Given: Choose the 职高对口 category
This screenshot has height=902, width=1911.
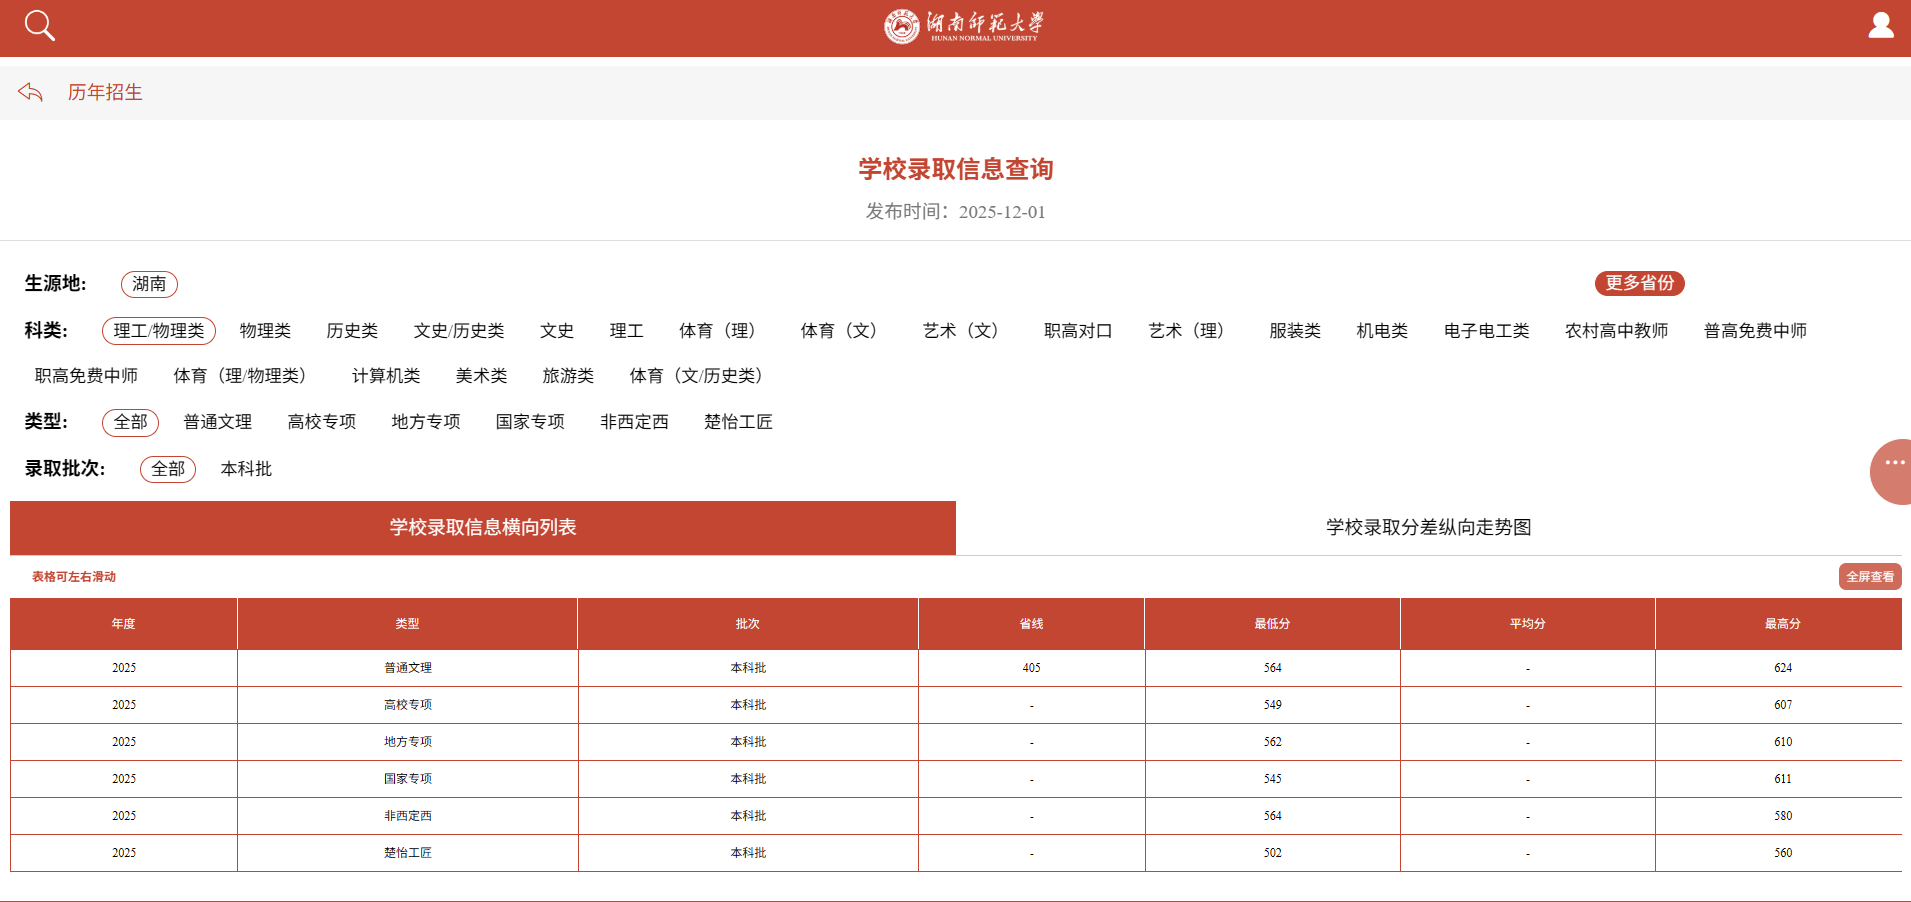Looking at the screenshot, I should [x=1078, y=331].
